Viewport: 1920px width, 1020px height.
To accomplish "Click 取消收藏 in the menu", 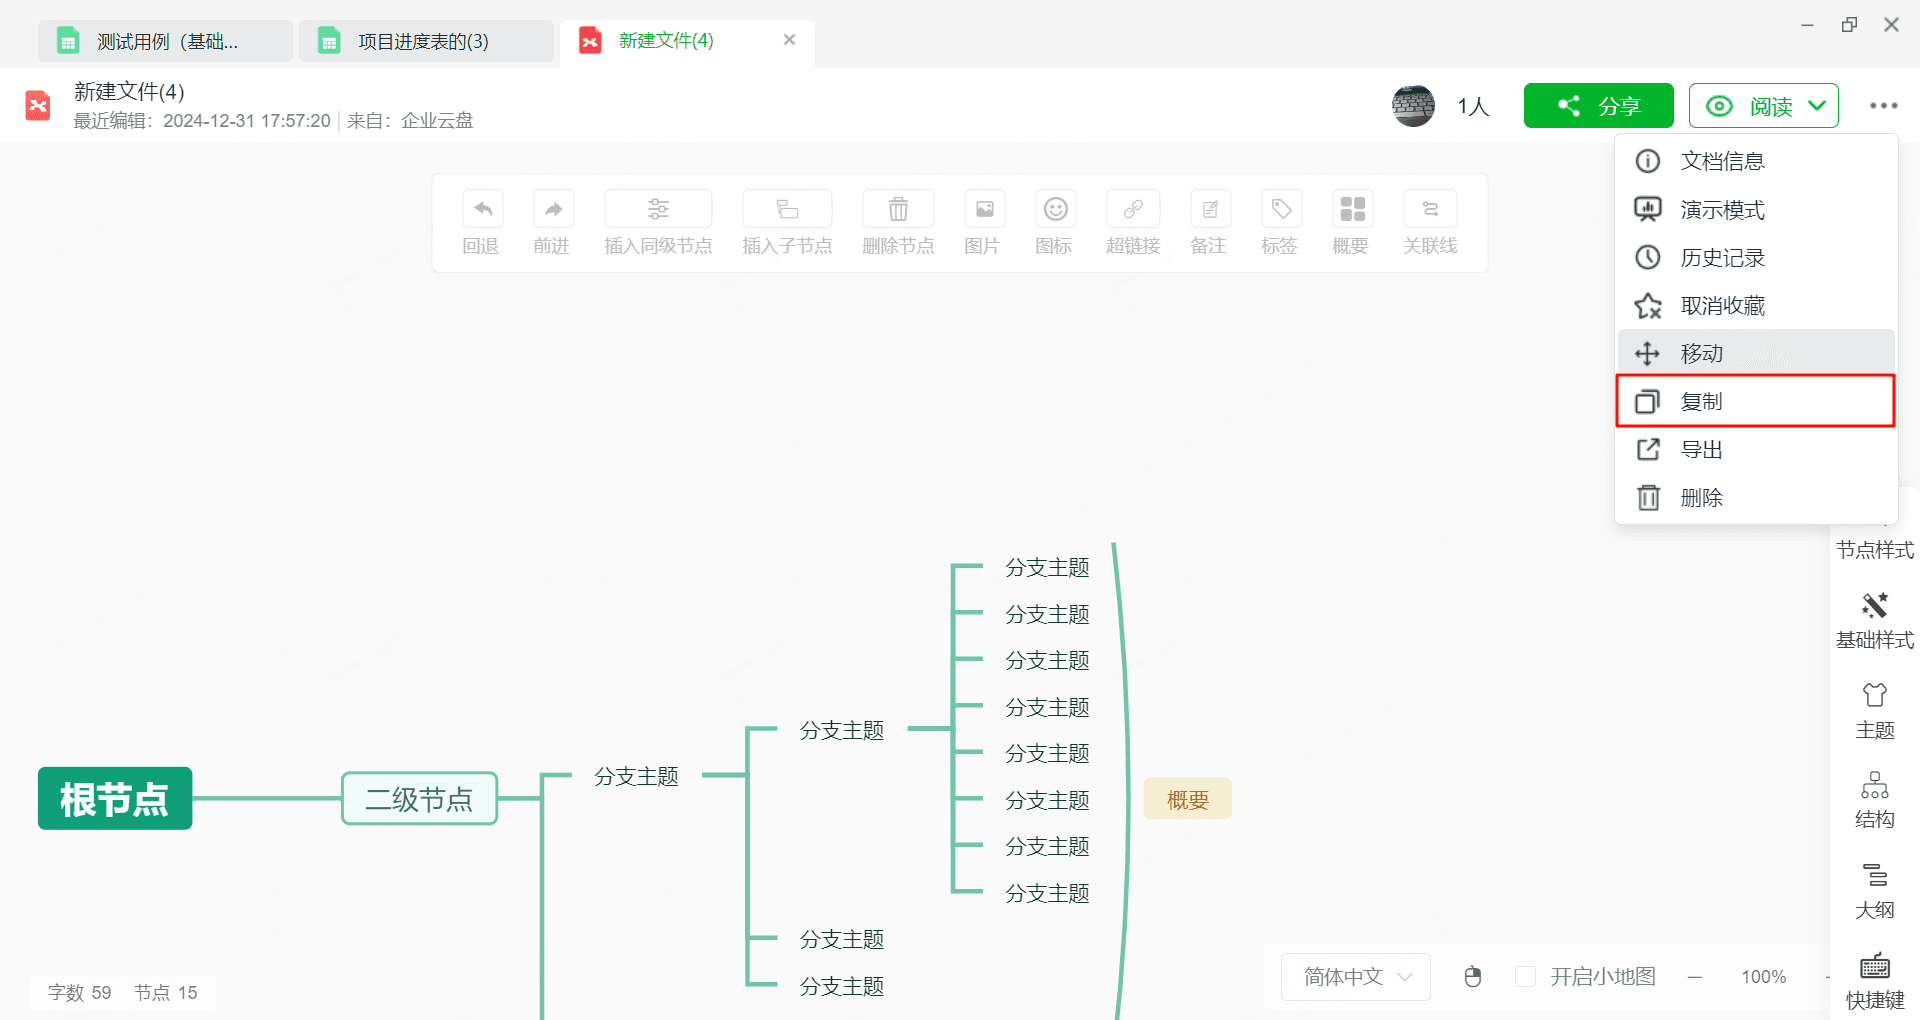I will (1756, 305).
